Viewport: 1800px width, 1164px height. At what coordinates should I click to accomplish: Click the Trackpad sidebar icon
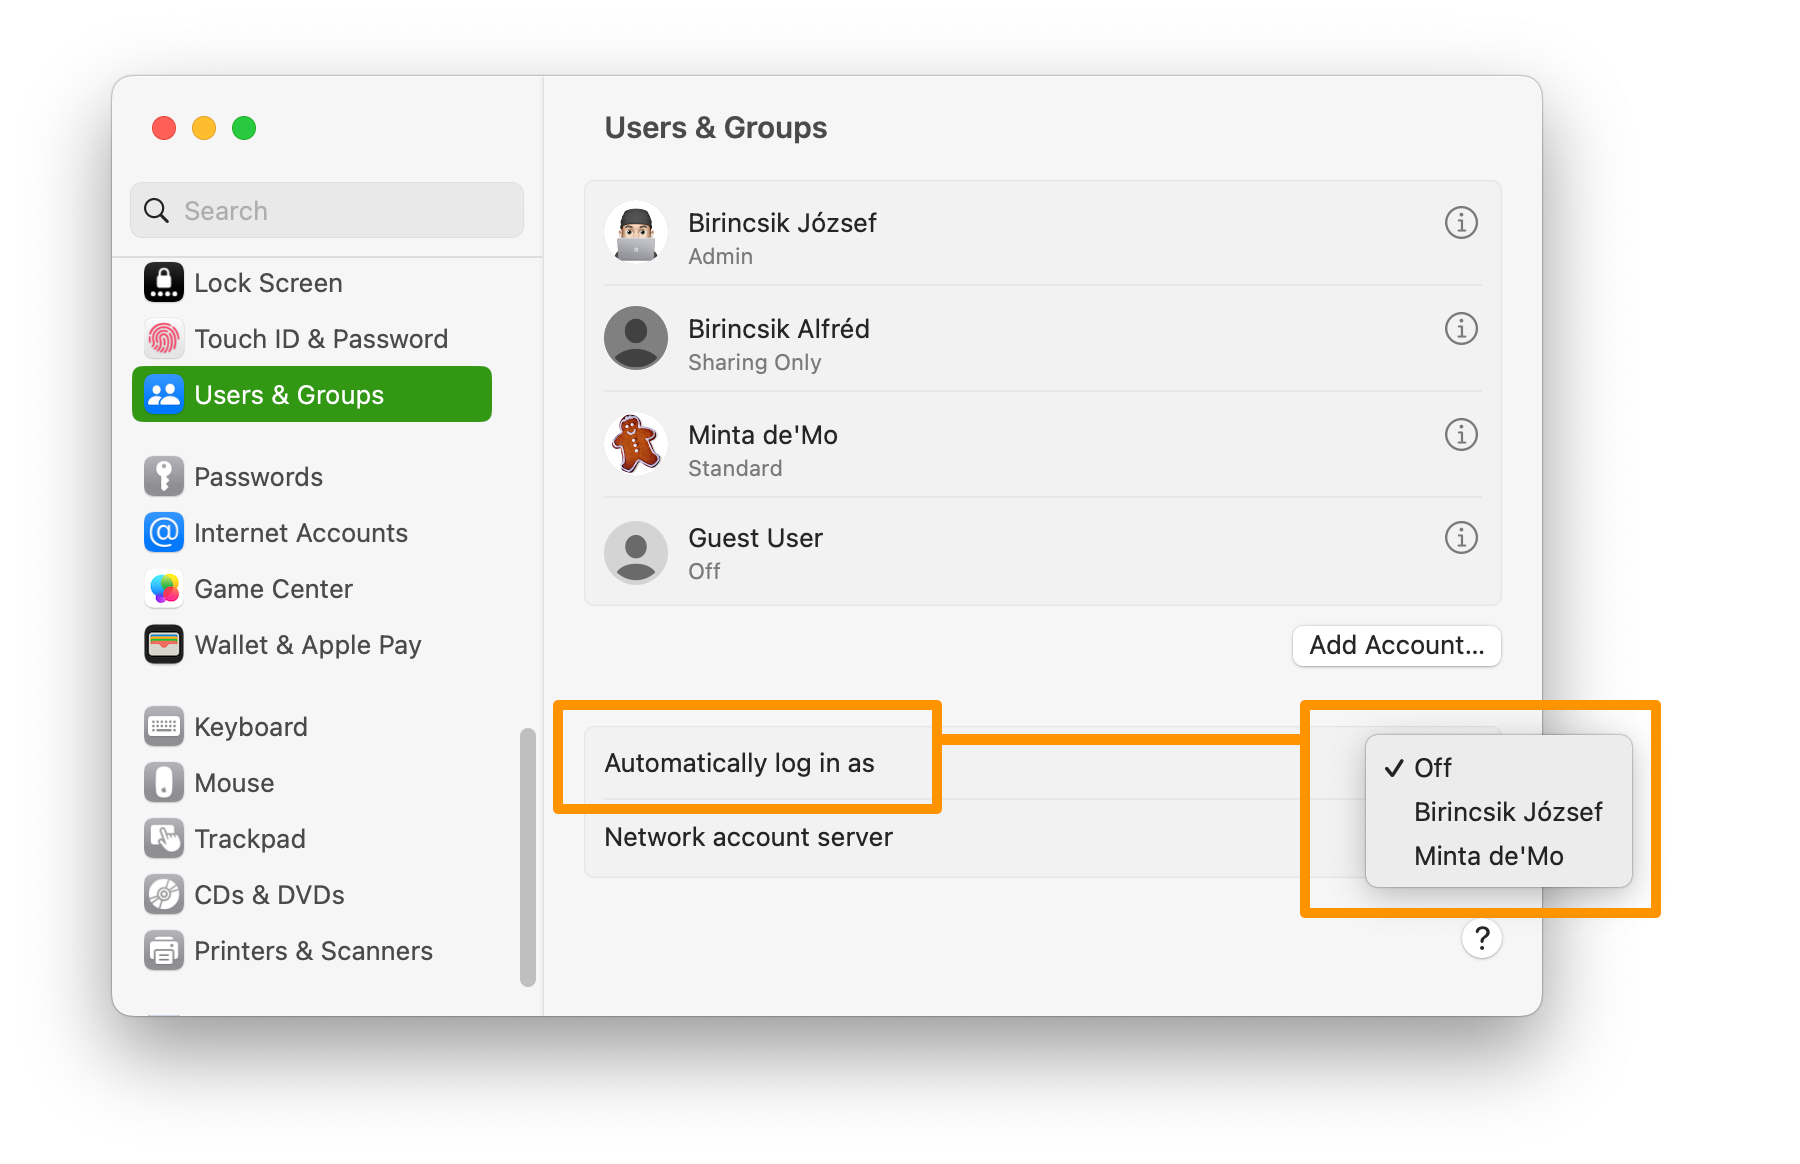[164, 838]
